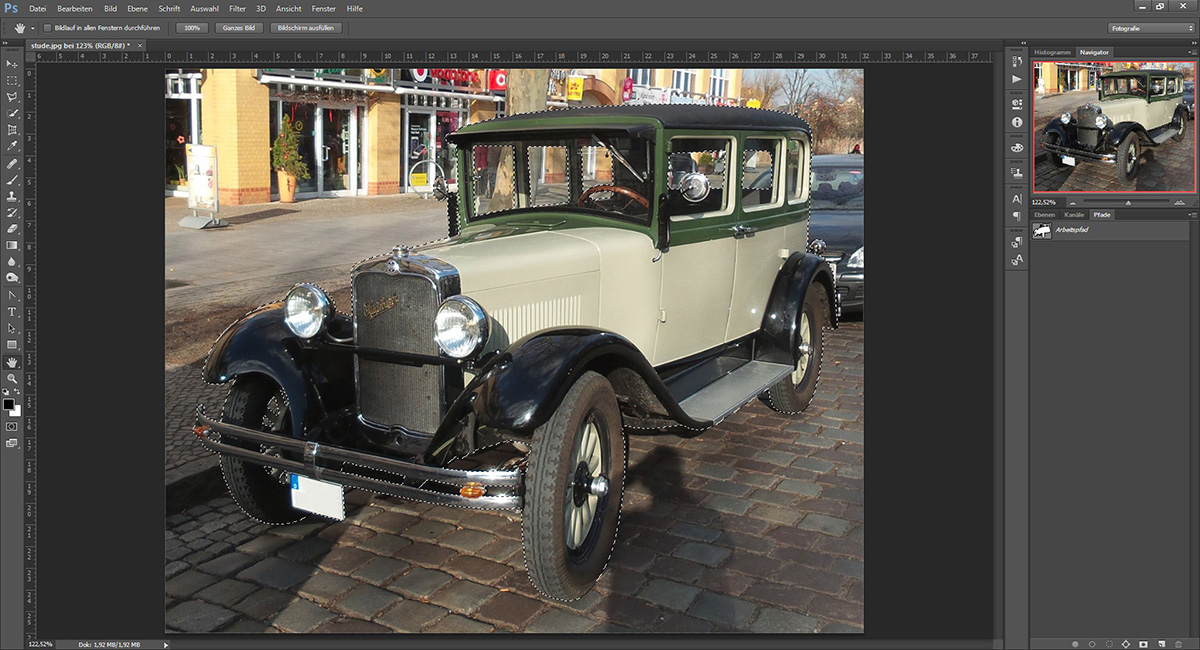This screenshot has width=1200, height=650.
Task: Open the Navigator panel options menu
Action: click(x=1190, y=52)
